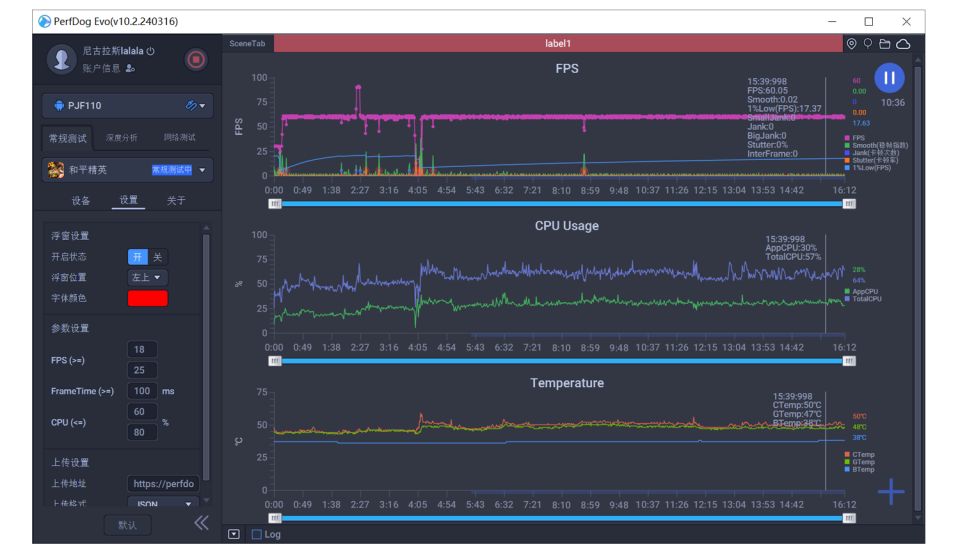960x551 pixels.
Task: Switch the floating window status to 关
Action: (157, 257)
